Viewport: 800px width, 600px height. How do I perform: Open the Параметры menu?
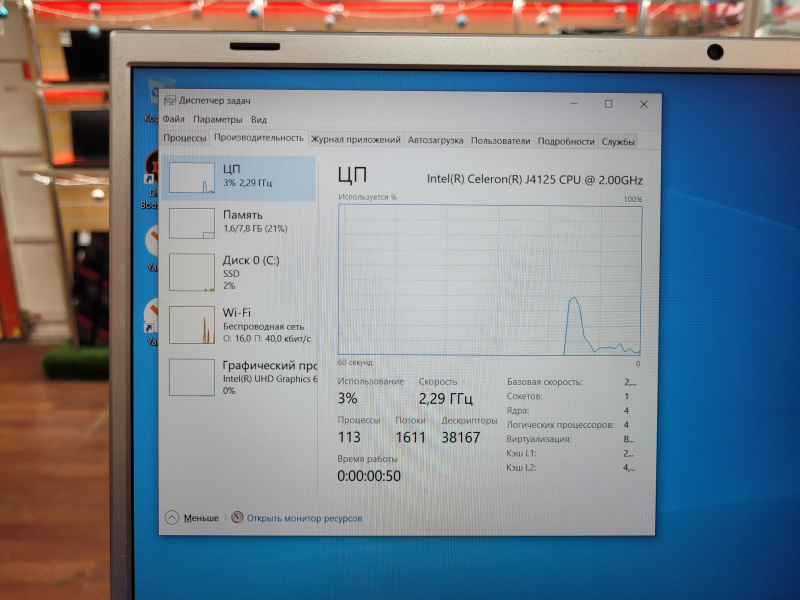click(x=218, y=120)
